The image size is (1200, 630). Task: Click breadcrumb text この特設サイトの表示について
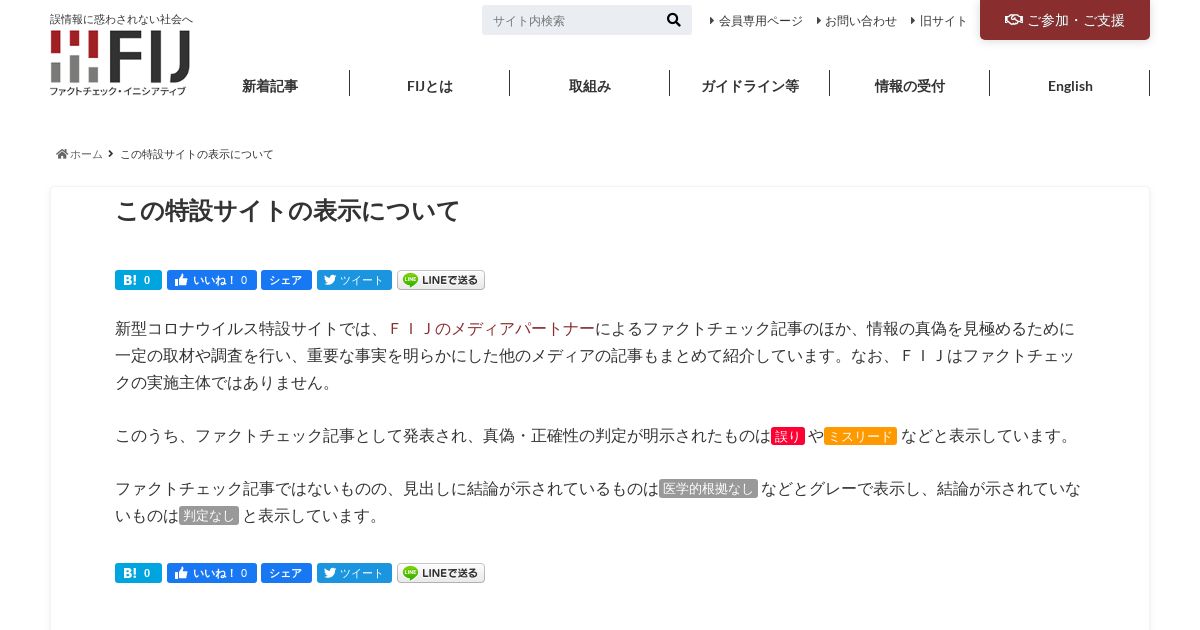tap(197, 154)
